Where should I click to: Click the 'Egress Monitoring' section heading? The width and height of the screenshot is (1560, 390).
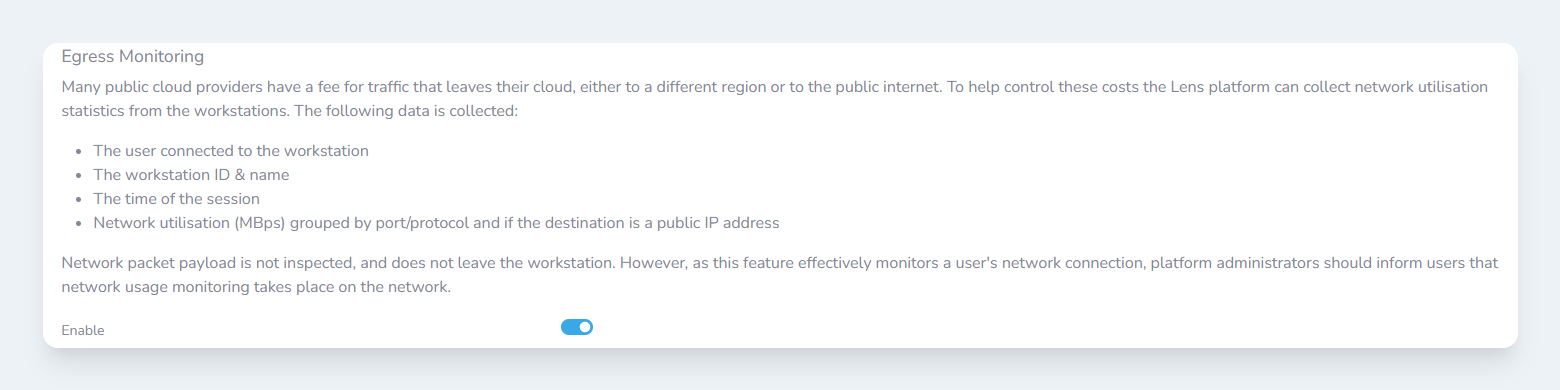[132, 56]
